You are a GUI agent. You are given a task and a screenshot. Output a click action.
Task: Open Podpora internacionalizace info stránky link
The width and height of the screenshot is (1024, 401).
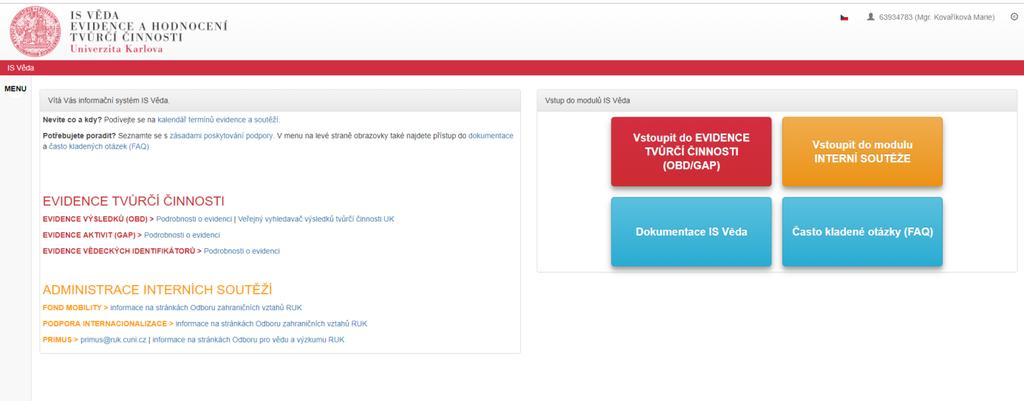coord(271,323)
